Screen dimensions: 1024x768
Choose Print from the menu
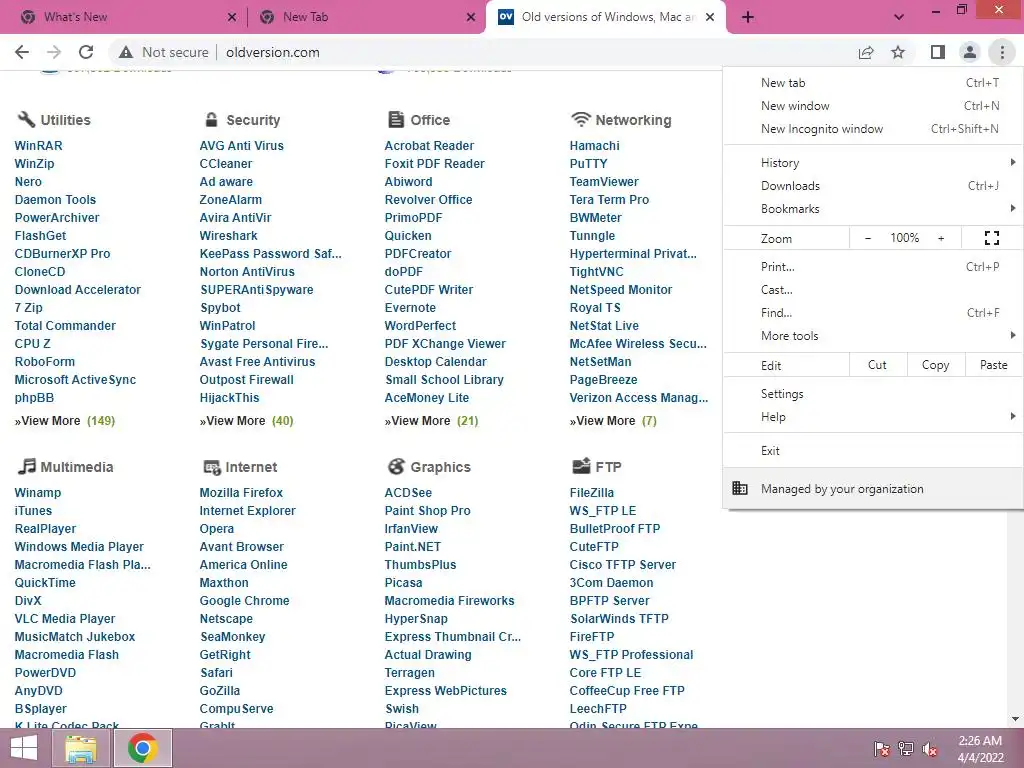(x=873, y=266)
